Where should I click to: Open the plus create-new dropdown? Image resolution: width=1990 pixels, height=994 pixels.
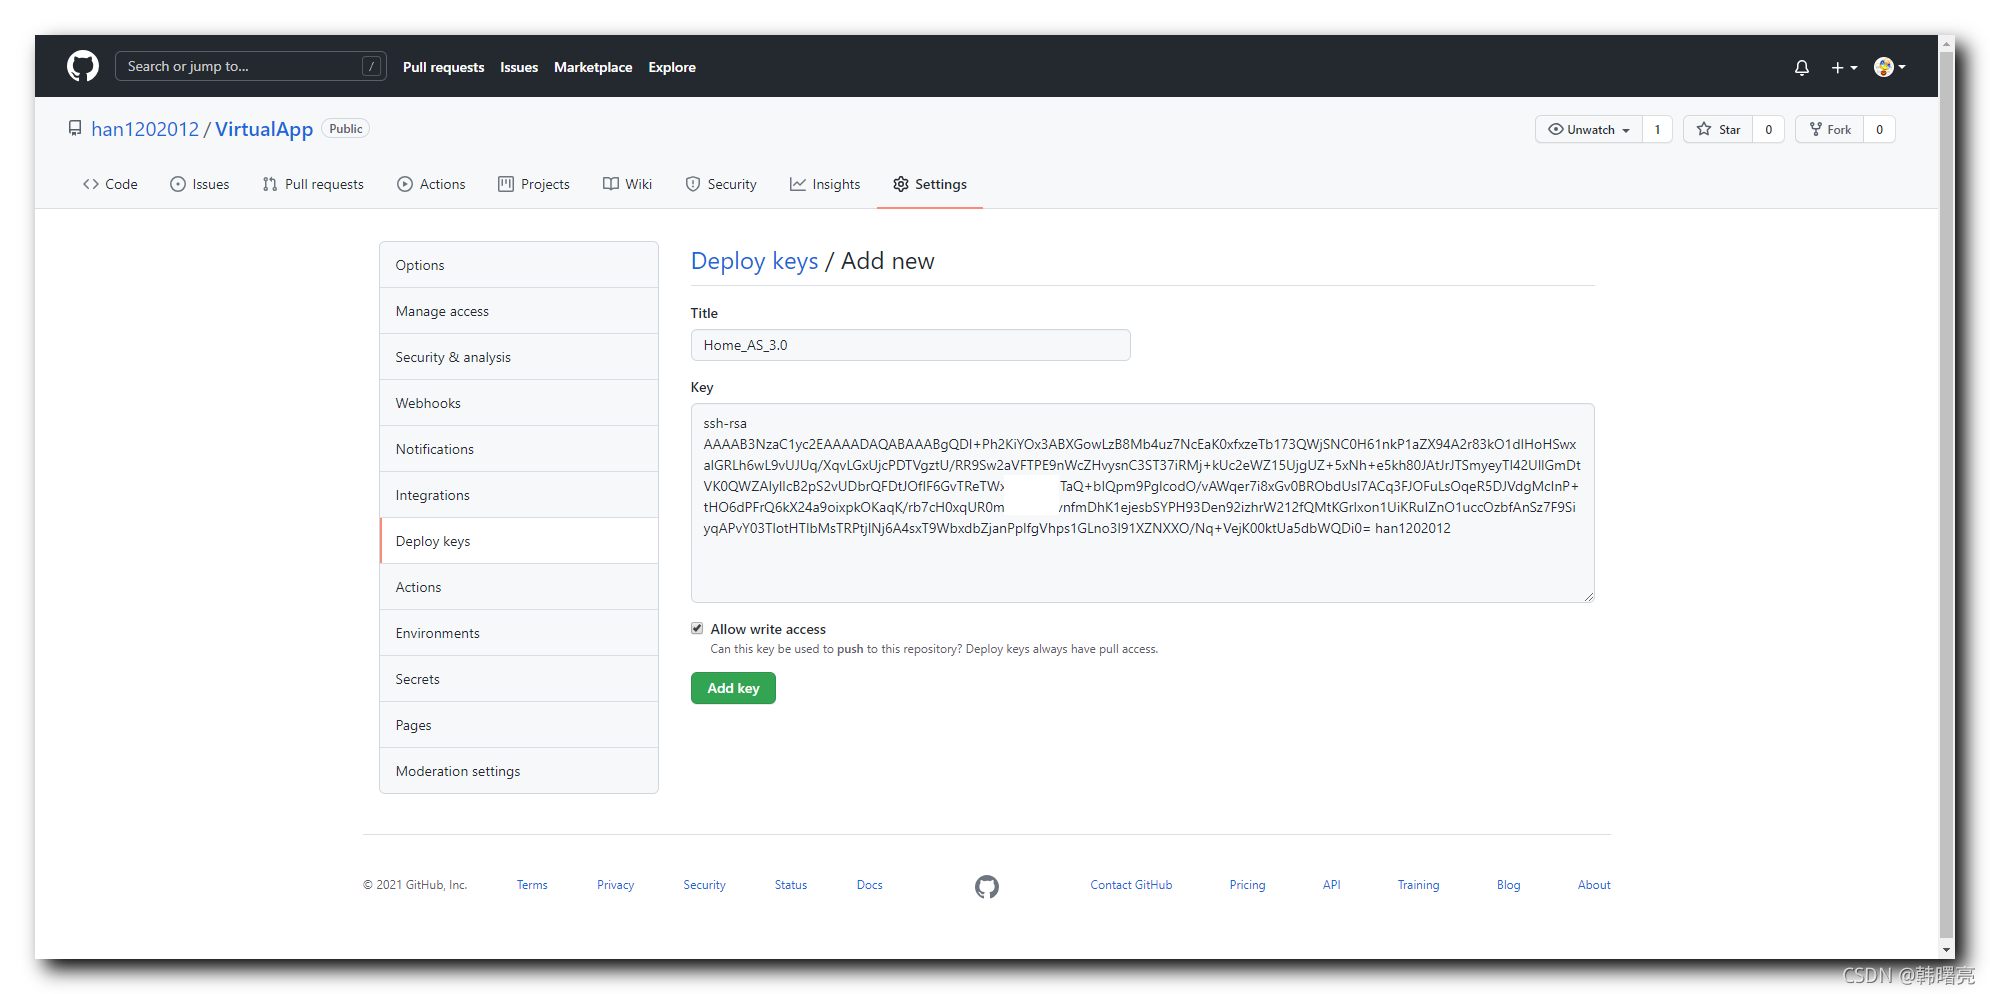tap(1844, 68)
